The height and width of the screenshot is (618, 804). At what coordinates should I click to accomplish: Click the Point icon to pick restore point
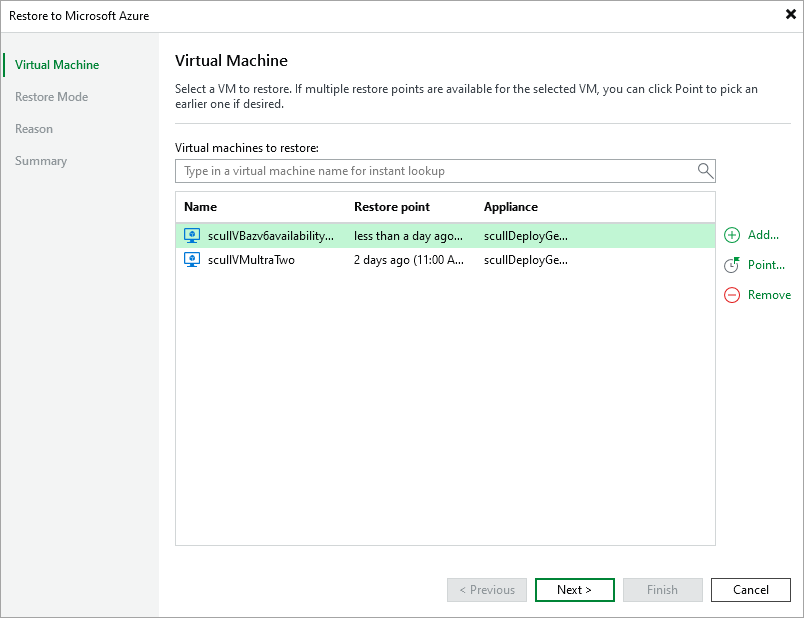(732, 265)
